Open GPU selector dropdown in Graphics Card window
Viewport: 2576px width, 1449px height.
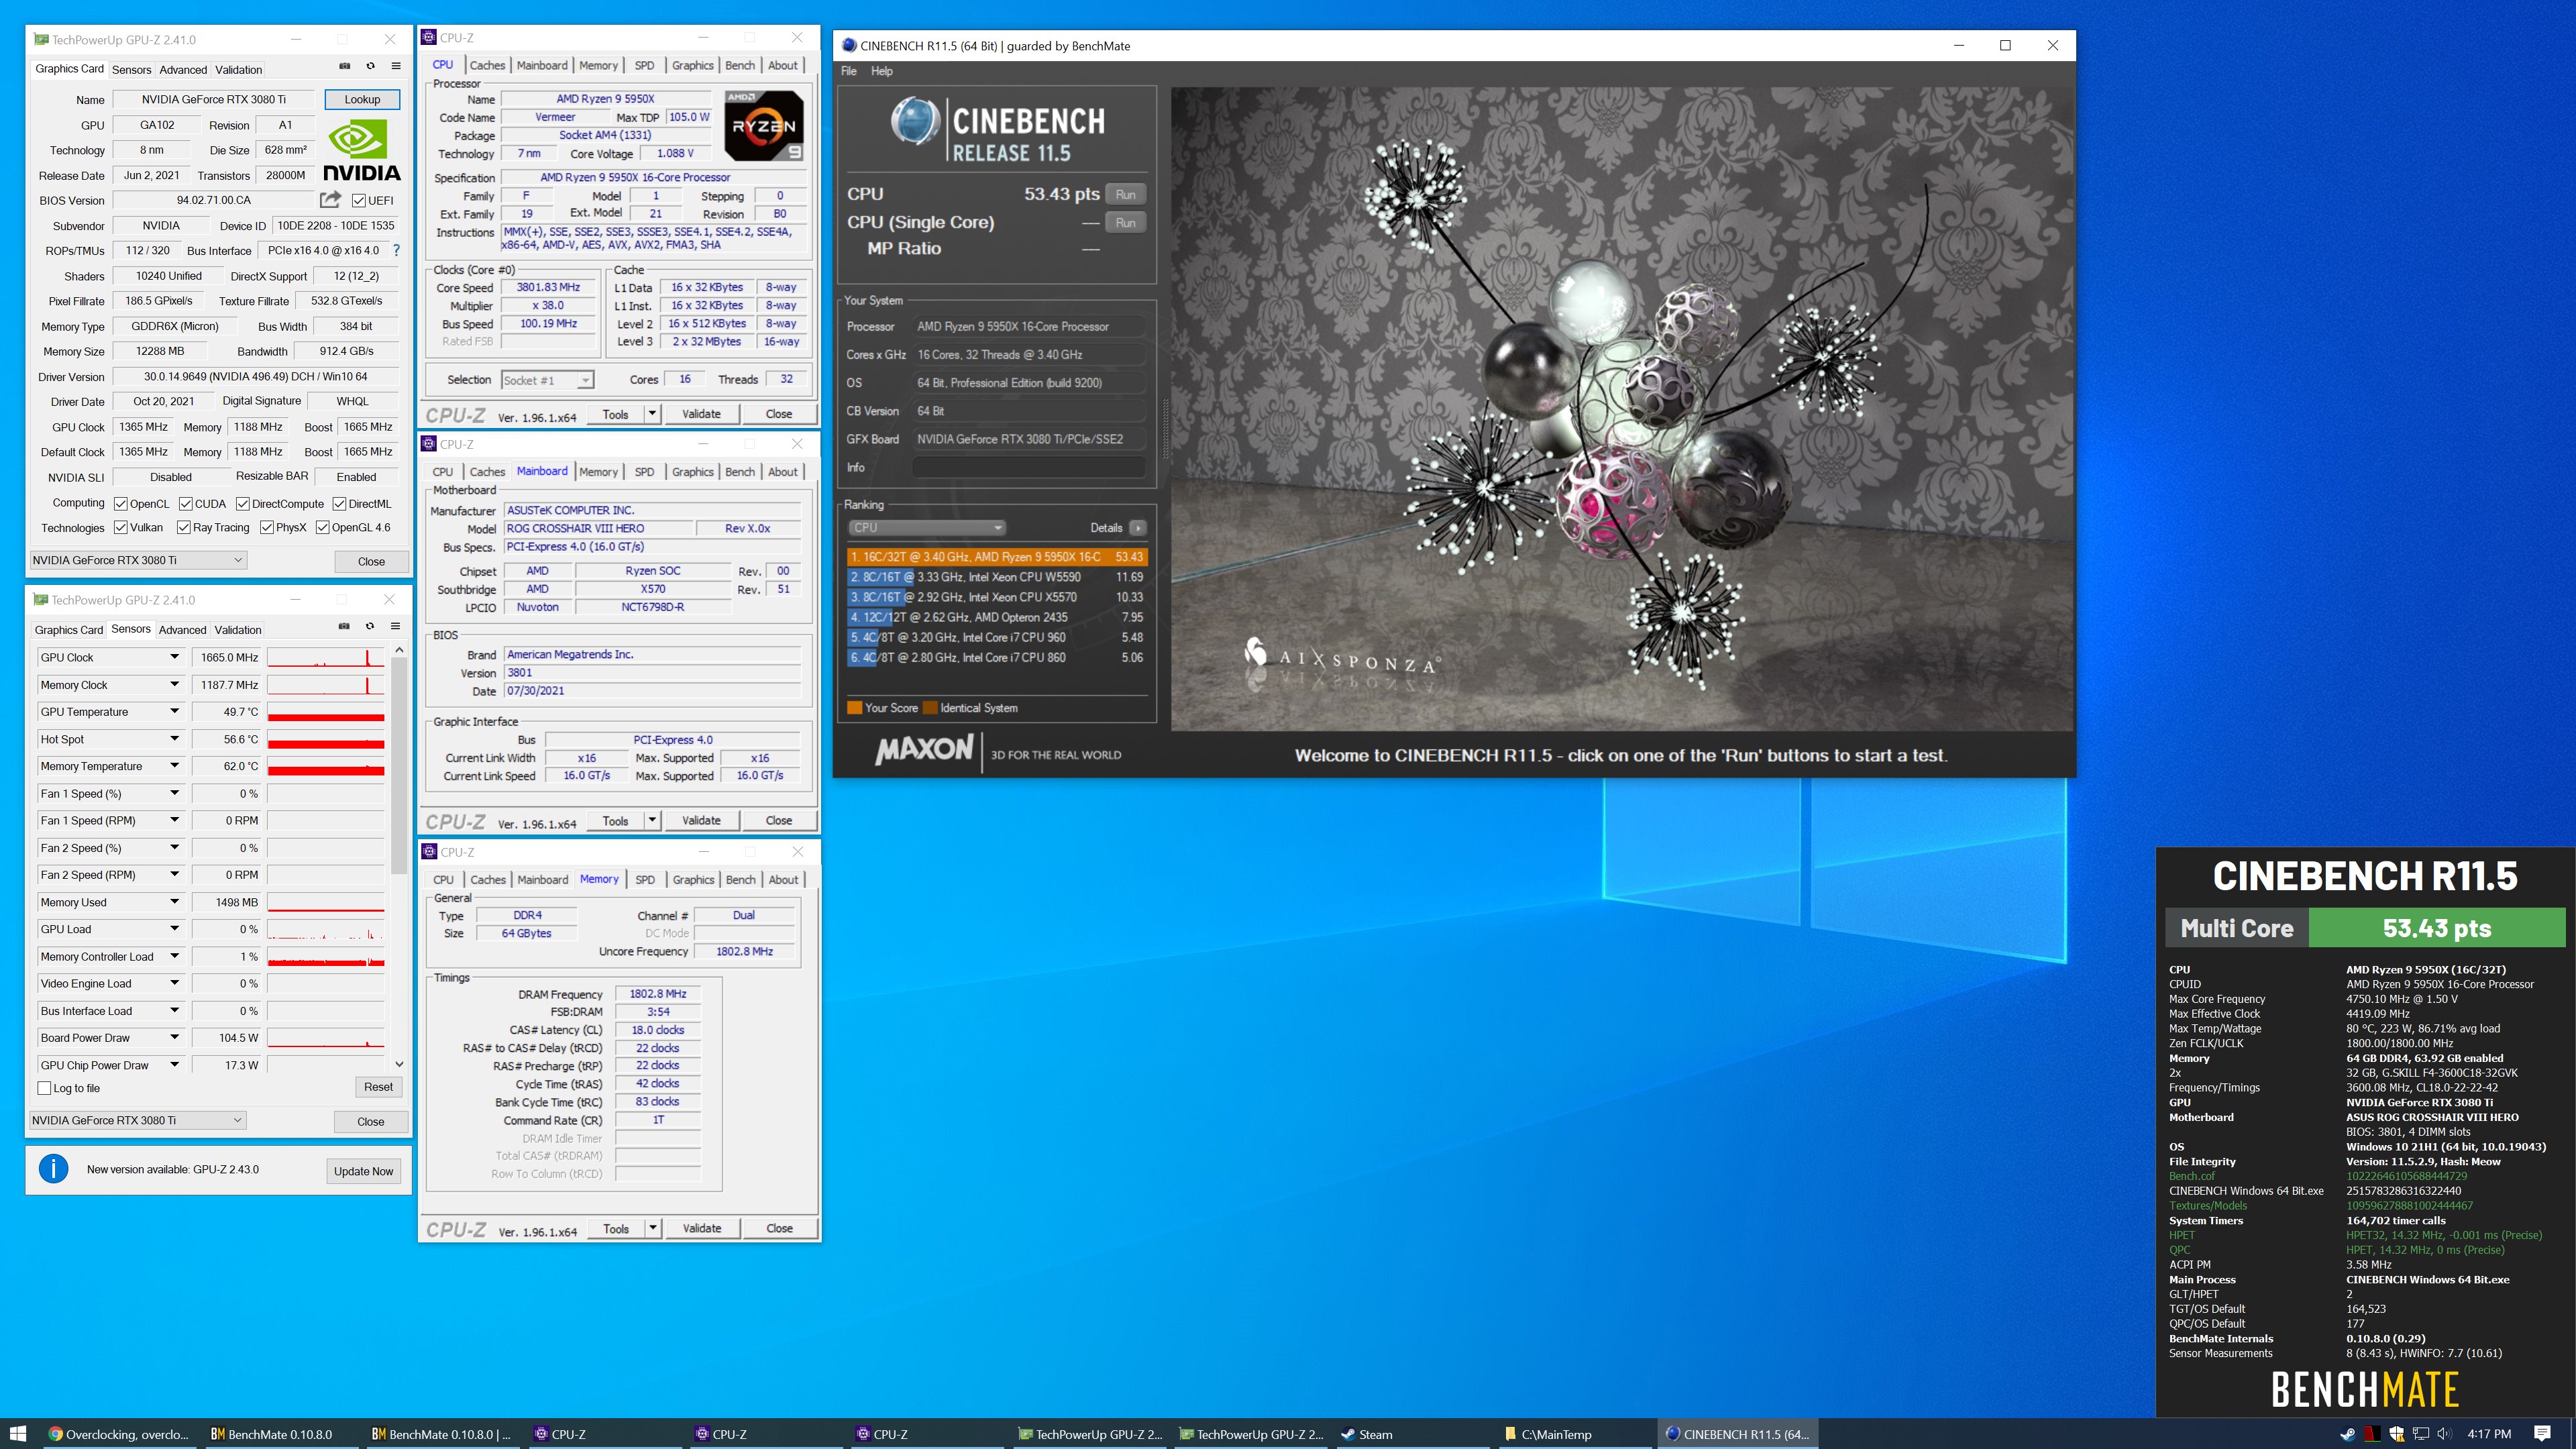click(138, 560)
